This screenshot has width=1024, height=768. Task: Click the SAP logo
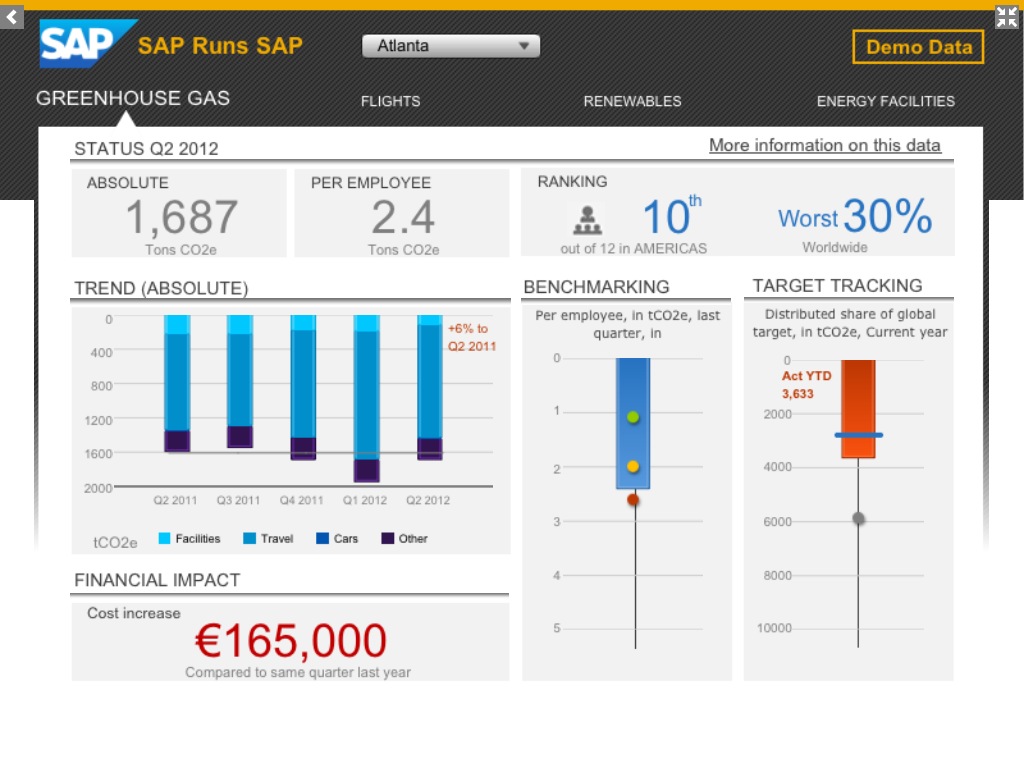point(88,44)
